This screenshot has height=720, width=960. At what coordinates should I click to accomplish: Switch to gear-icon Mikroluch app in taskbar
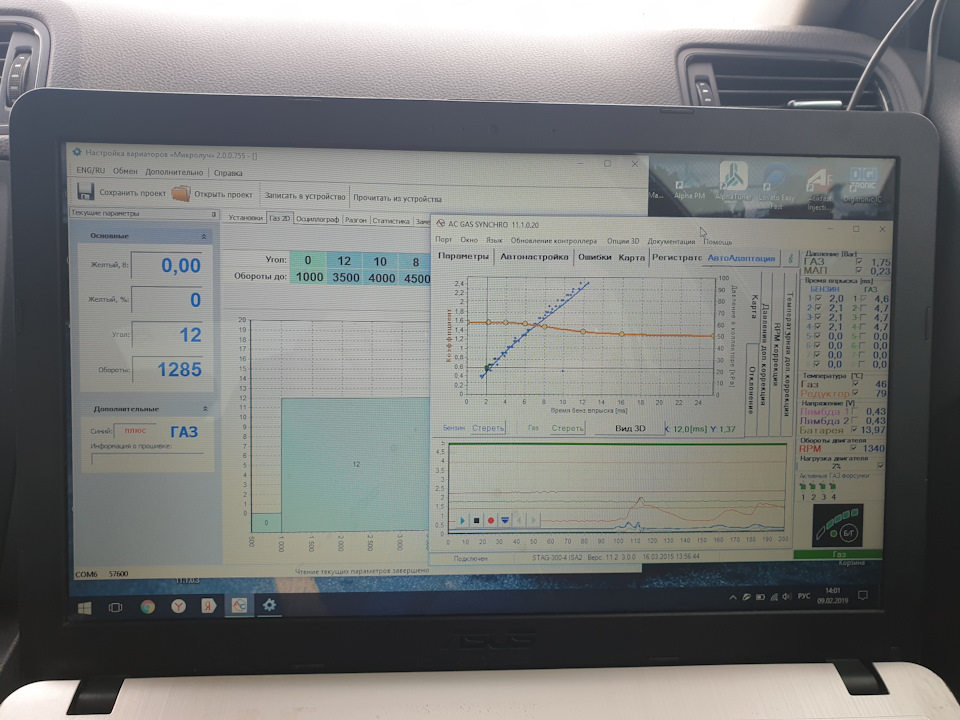click(x=269, y=605)
